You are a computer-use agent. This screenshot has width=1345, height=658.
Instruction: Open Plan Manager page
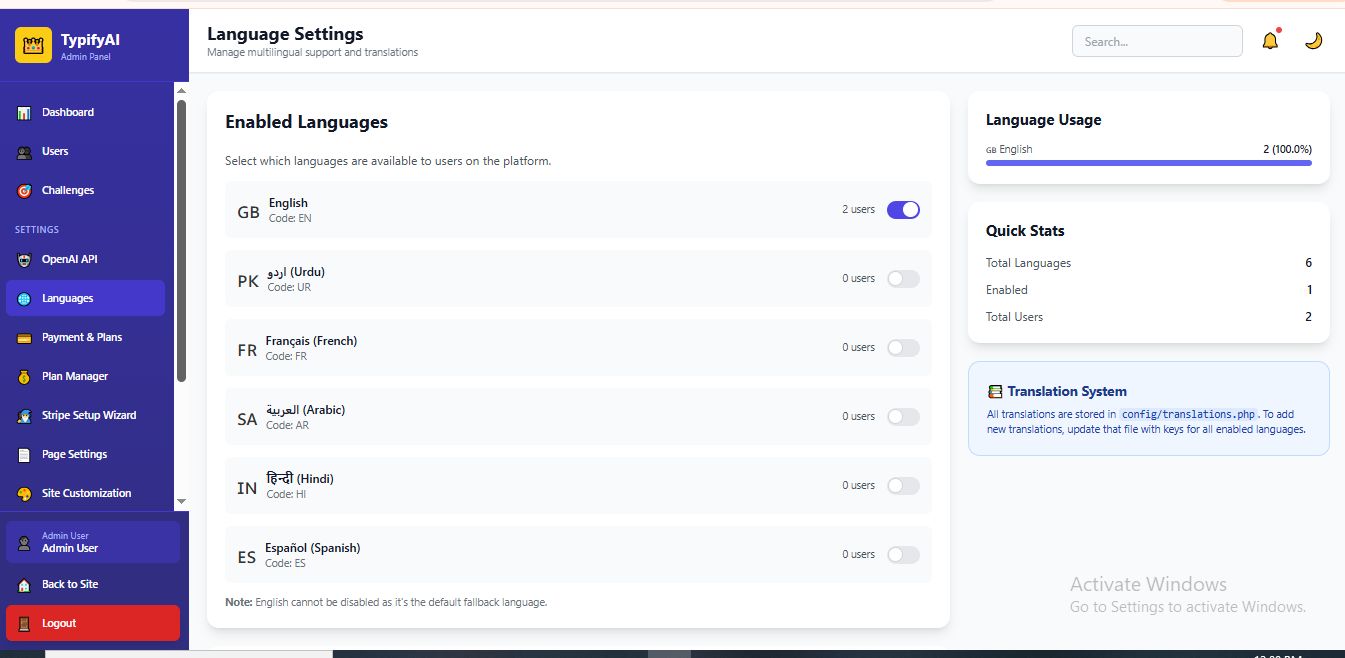click(85, 377)
